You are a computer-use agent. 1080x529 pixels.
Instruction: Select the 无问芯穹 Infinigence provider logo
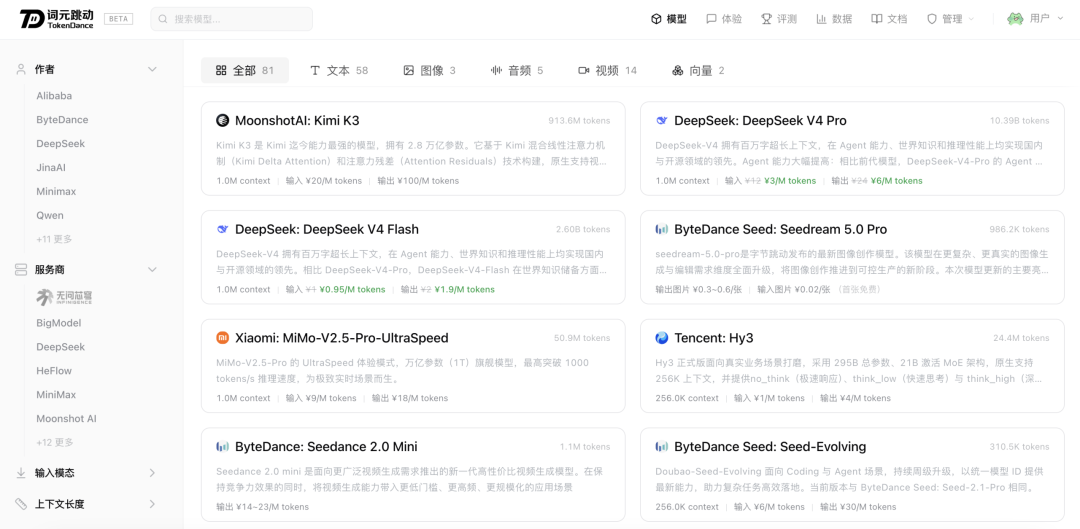point(65,297)
